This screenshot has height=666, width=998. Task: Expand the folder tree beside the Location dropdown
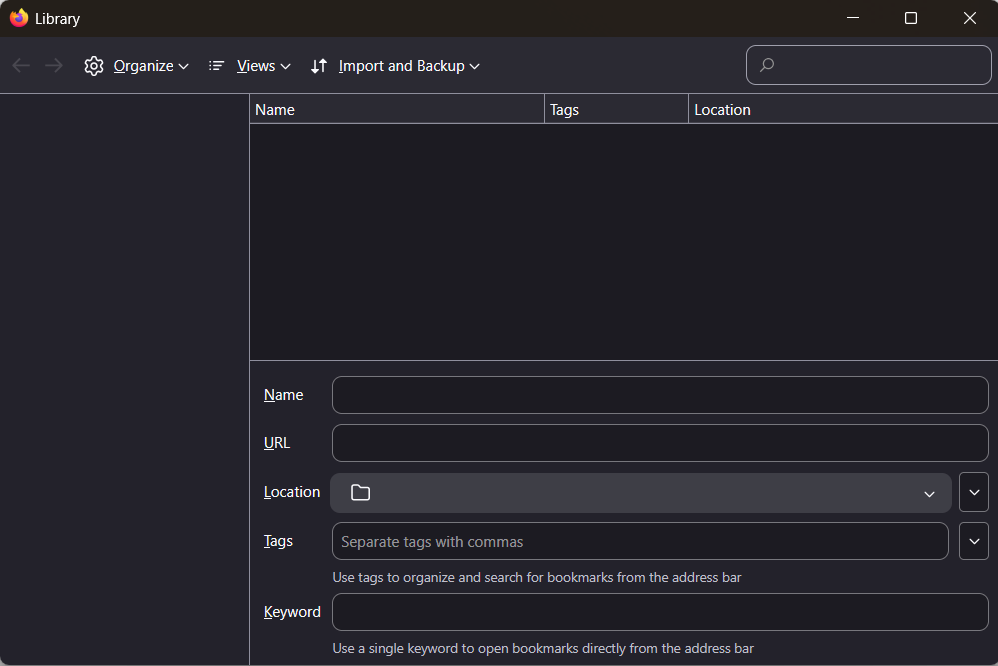(x=974, y=492)
